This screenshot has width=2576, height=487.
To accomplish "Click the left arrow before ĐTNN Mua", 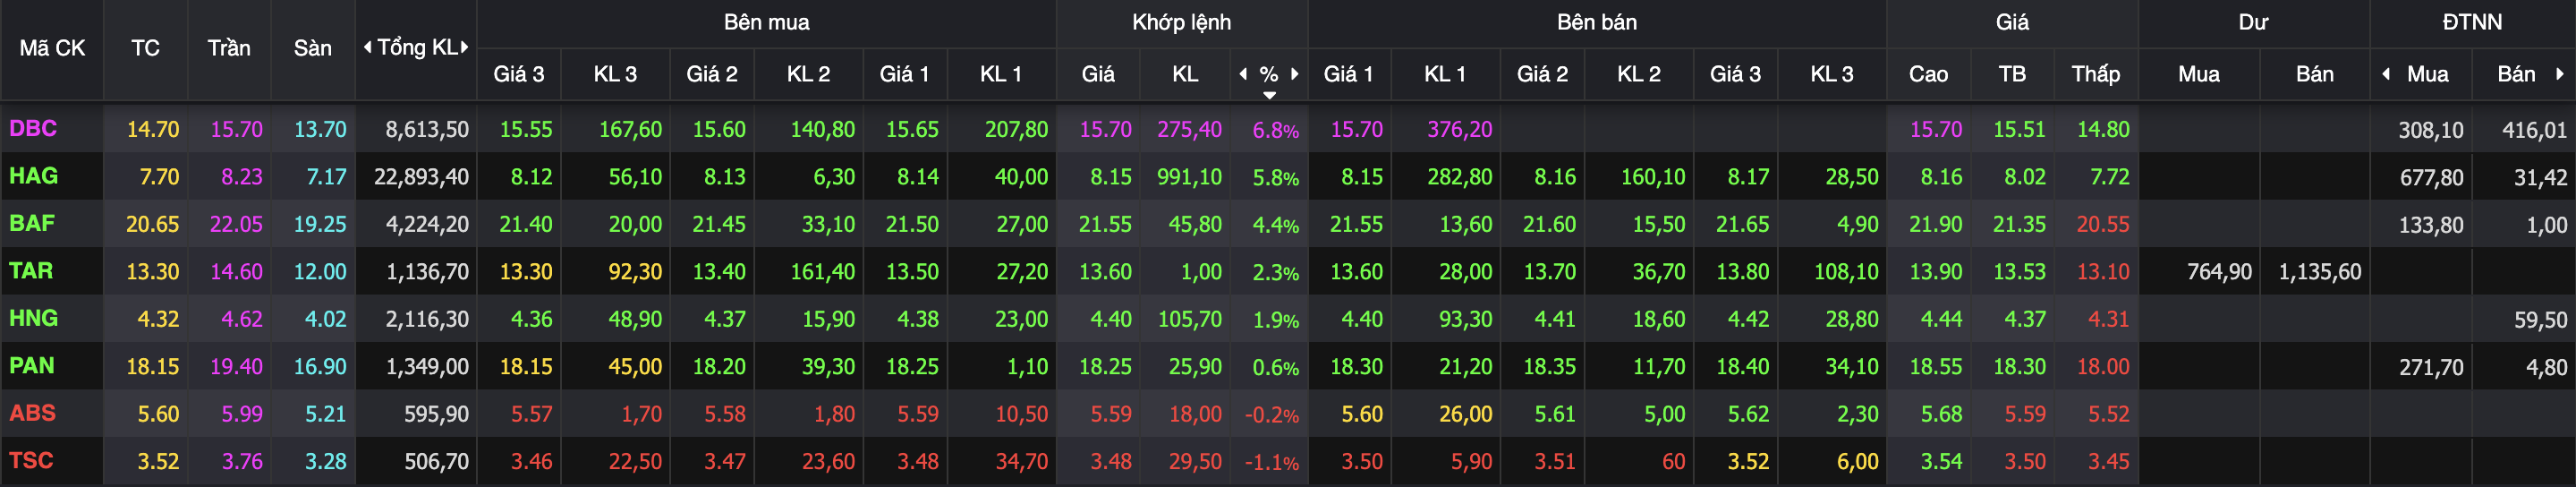I will pos(2387,74).
